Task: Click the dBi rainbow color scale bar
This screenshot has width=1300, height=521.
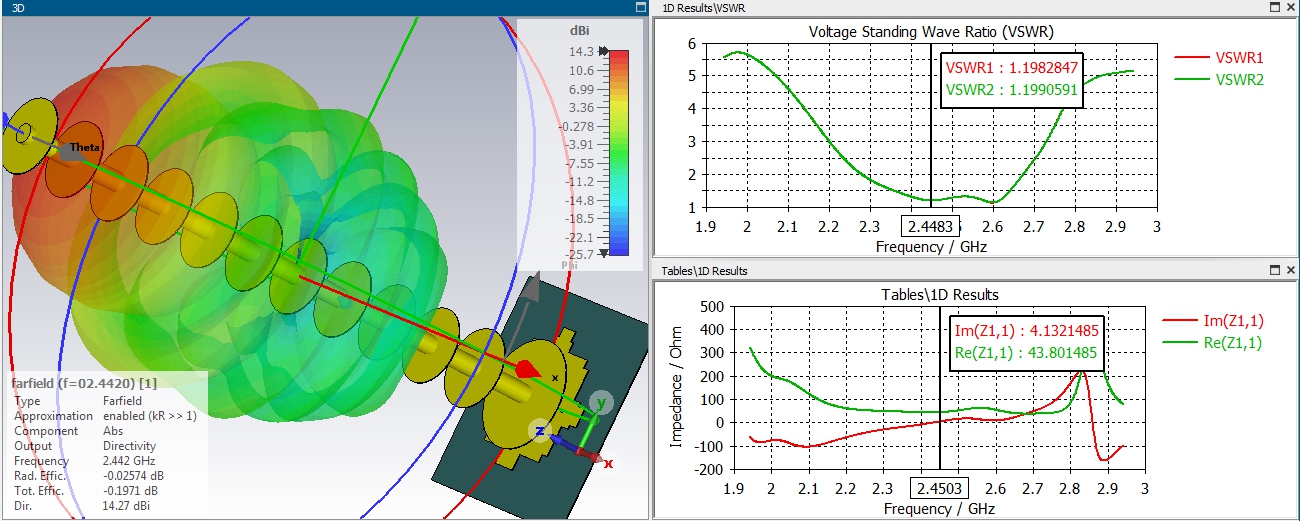Action: coord(620,152)
